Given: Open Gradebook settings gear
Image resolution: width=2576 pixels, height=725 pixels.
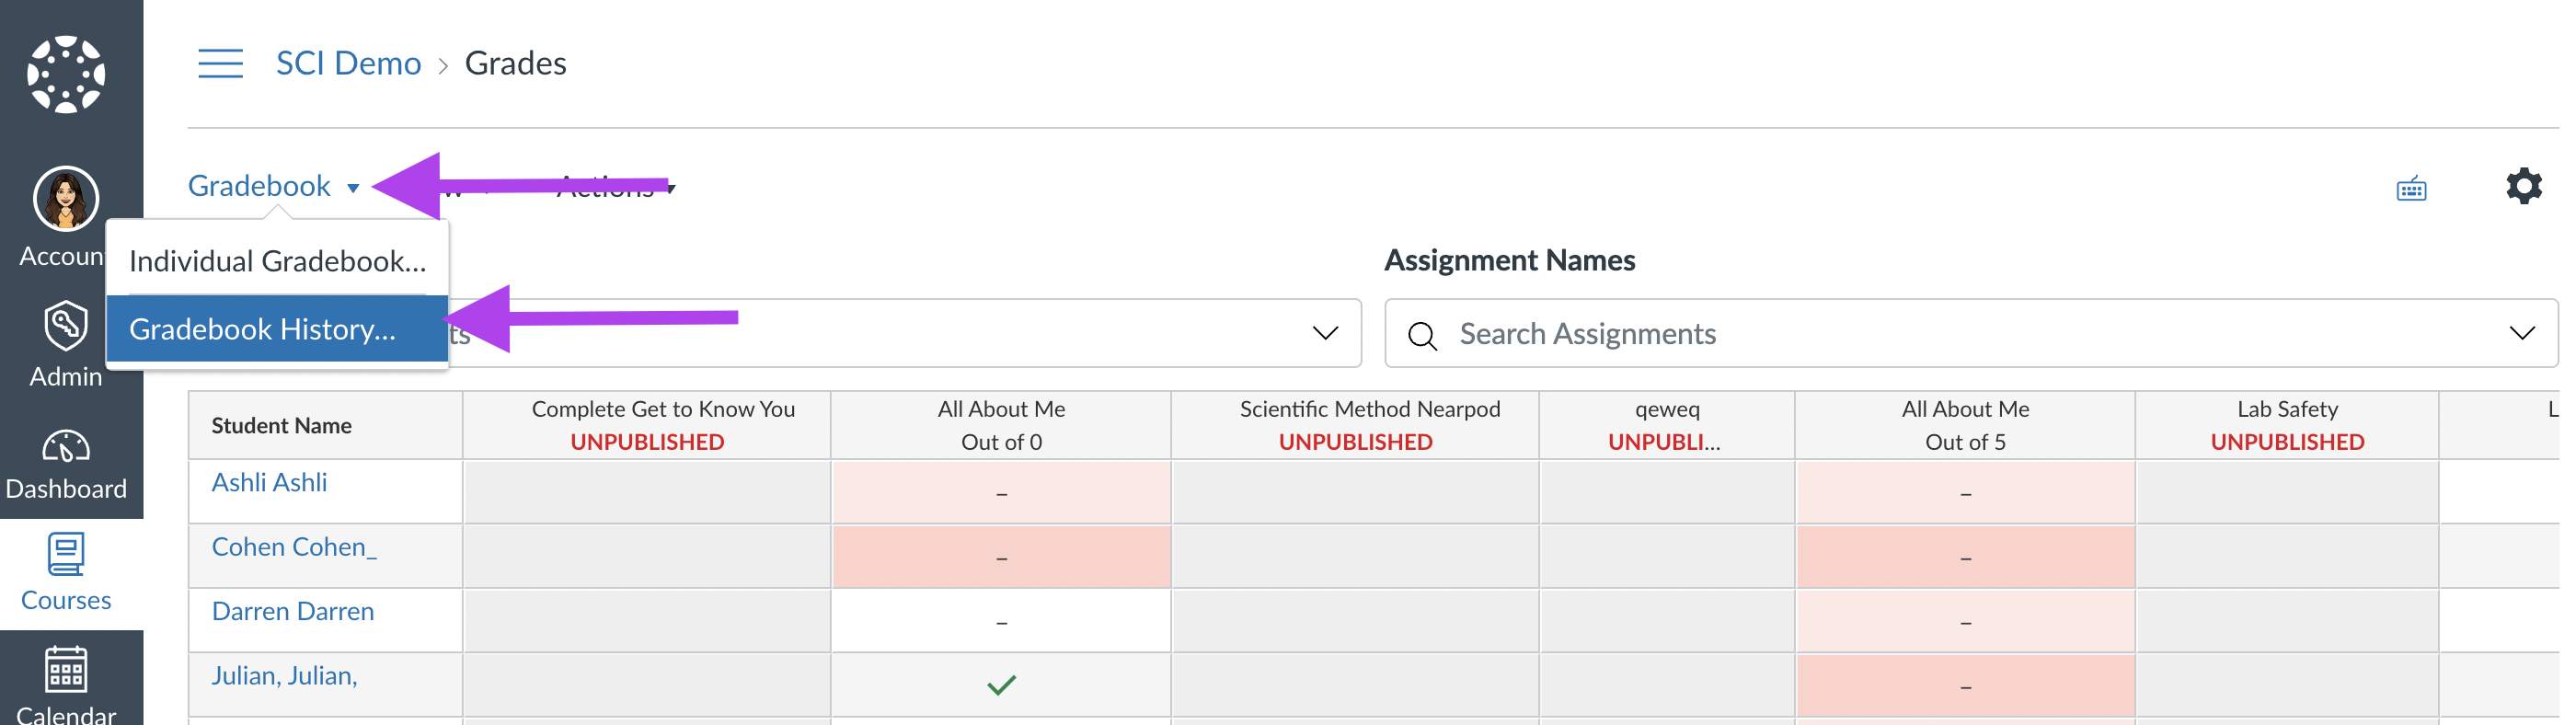Looking at the screenshot, I should tap(2523, 186).
